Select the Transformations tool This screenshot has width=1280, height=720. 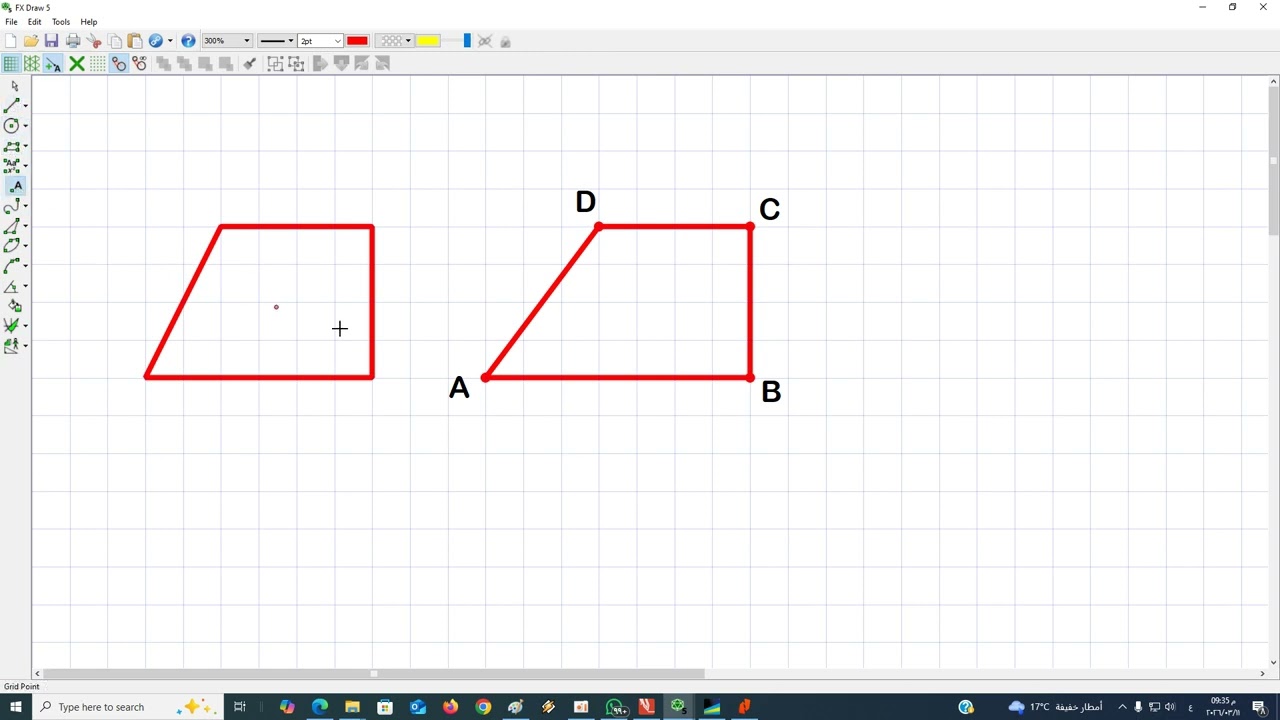(x=12, y=346)
